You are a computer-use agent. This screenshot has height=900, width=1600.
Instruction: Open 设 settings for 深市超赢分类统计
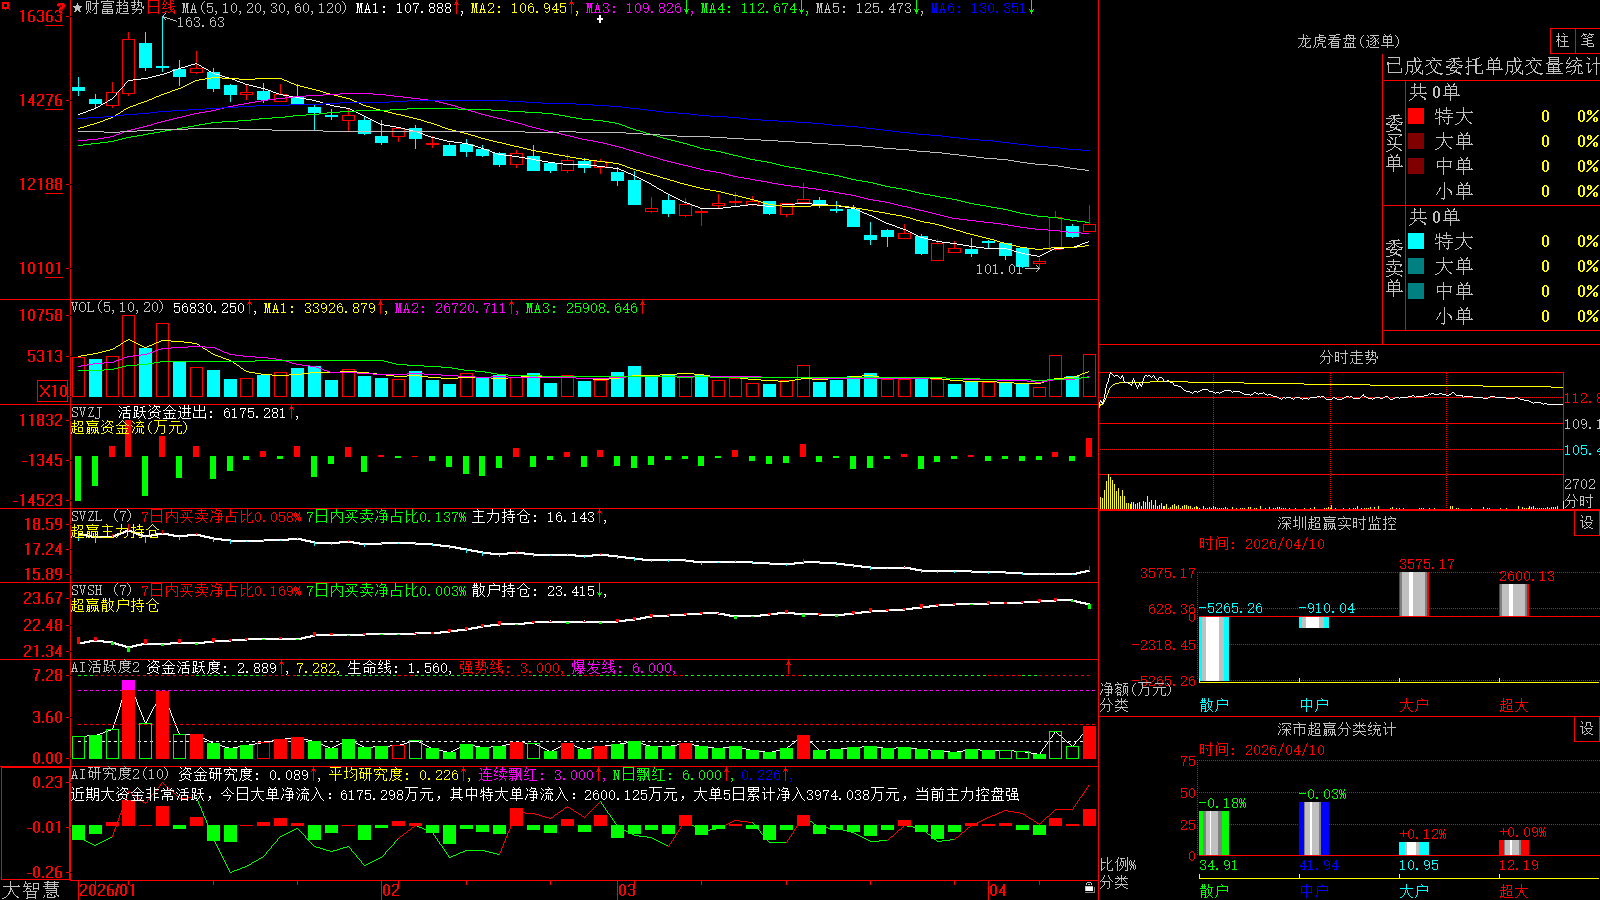(1587, 729)
